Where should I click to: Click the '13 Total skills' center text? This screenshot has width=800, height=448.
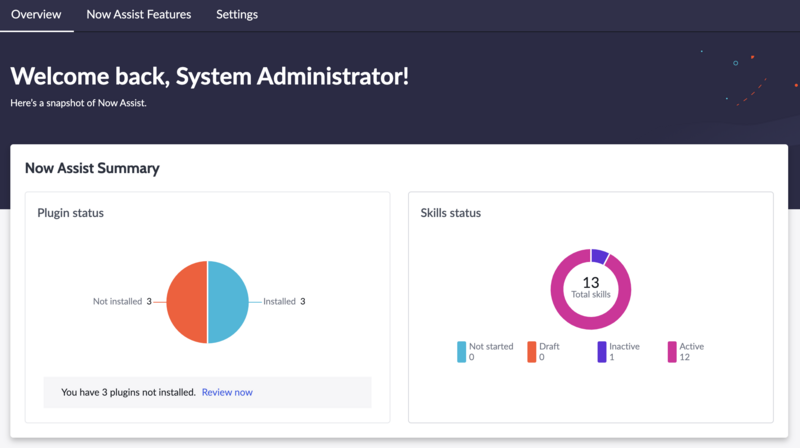(591, 288)
